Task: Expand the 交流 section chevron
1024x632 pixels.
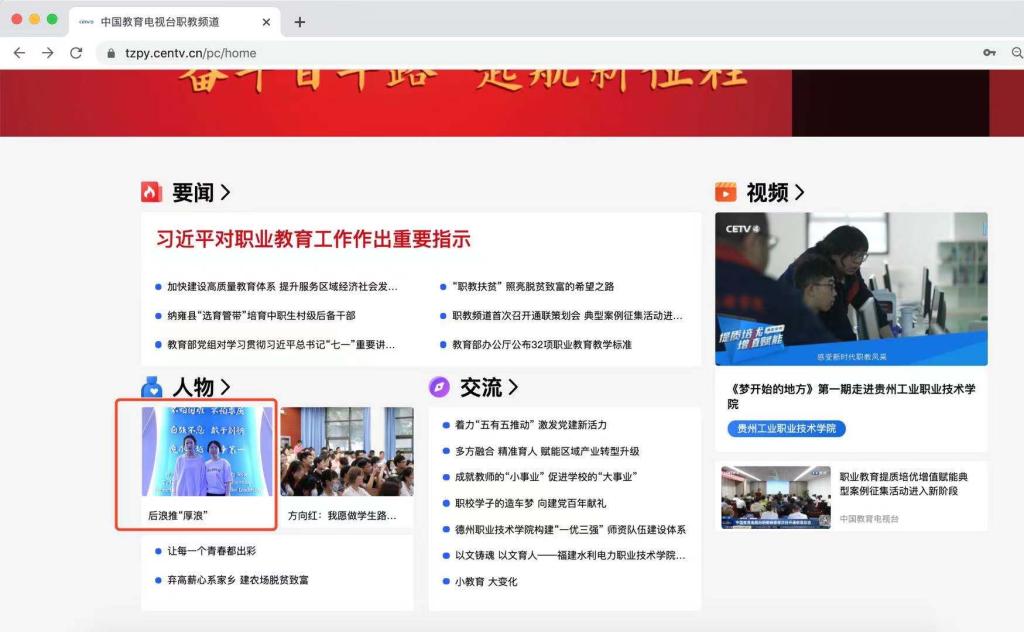Action: tap(513, 387)
